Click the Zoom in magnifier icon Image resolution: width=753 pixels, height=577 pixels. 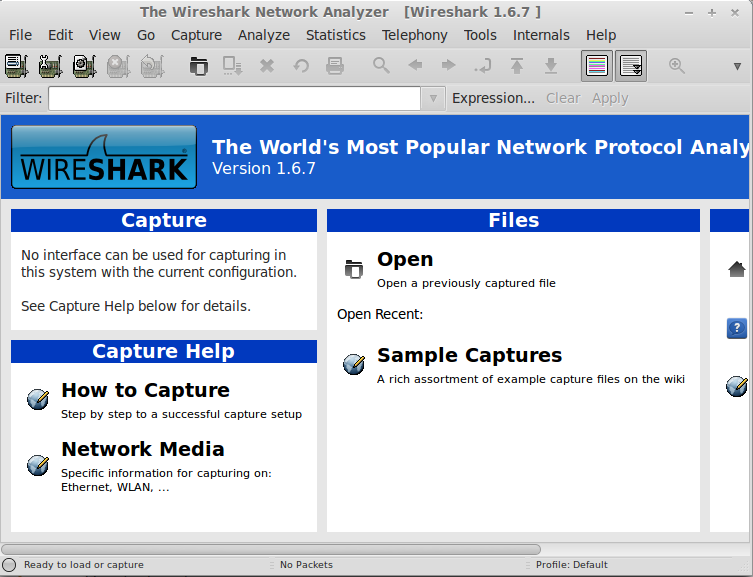pos(677,66)
